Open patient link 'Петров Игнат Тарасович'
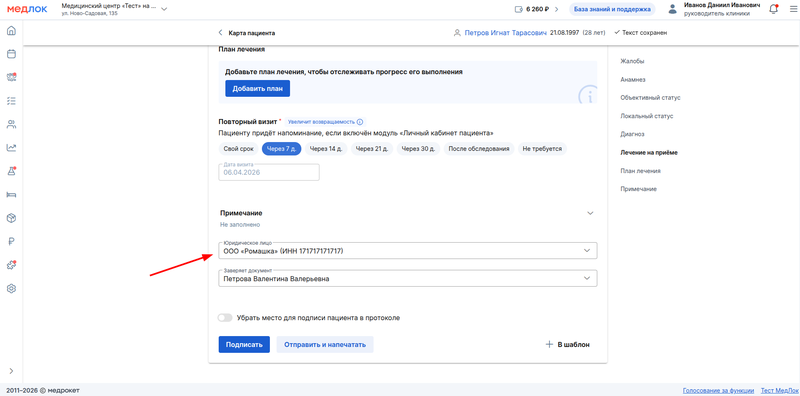Viewport: 800px width, 396px height. point(506,33)
